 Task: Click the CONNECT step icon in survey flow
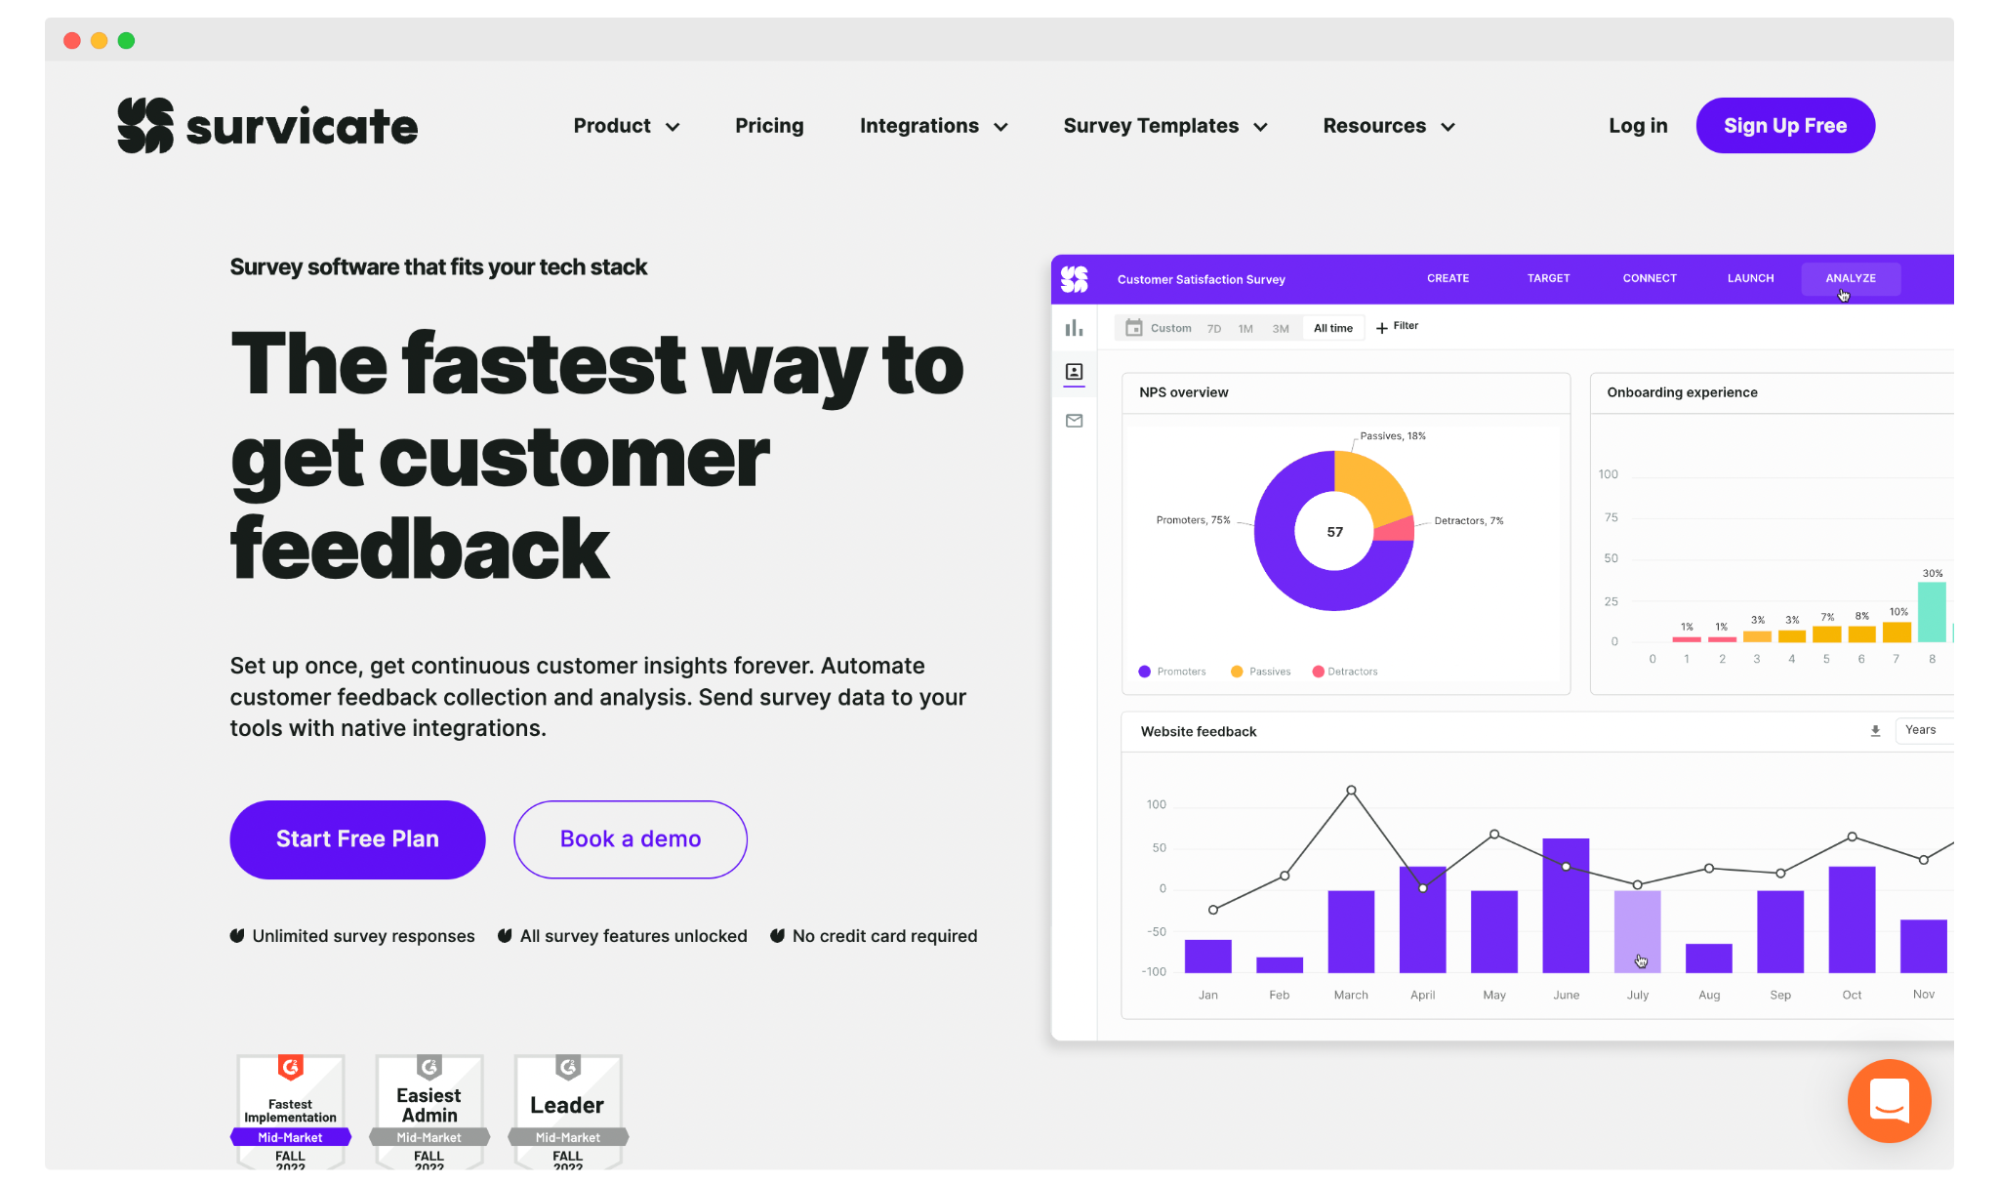[1649, 278]
